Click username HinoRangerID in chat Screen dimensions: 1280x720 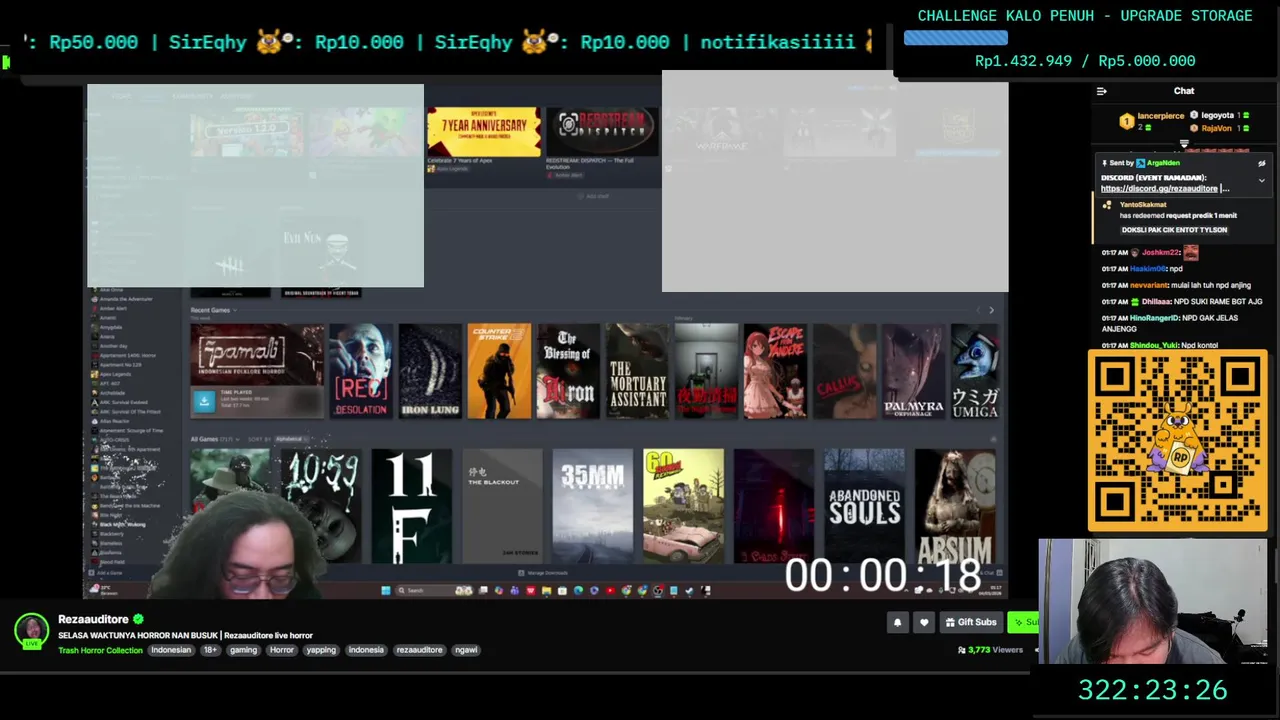1154,318
